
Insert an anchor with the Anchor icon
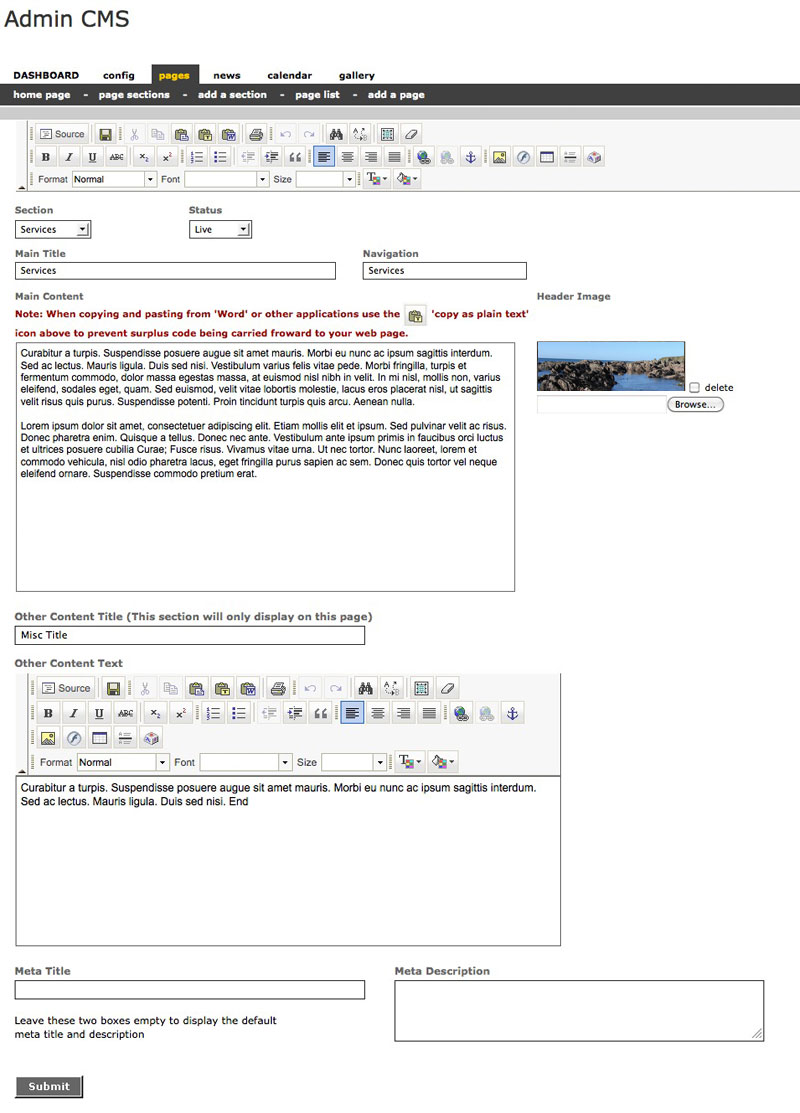pyautogui.click(x=471, y=156)
